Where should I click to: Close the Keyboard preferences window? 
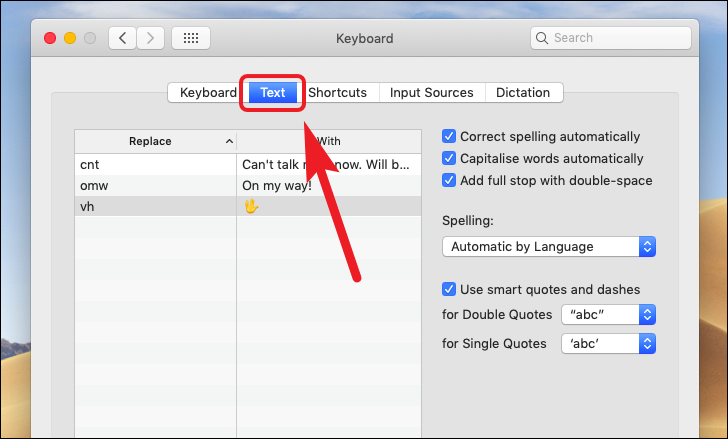coord(50,38)
